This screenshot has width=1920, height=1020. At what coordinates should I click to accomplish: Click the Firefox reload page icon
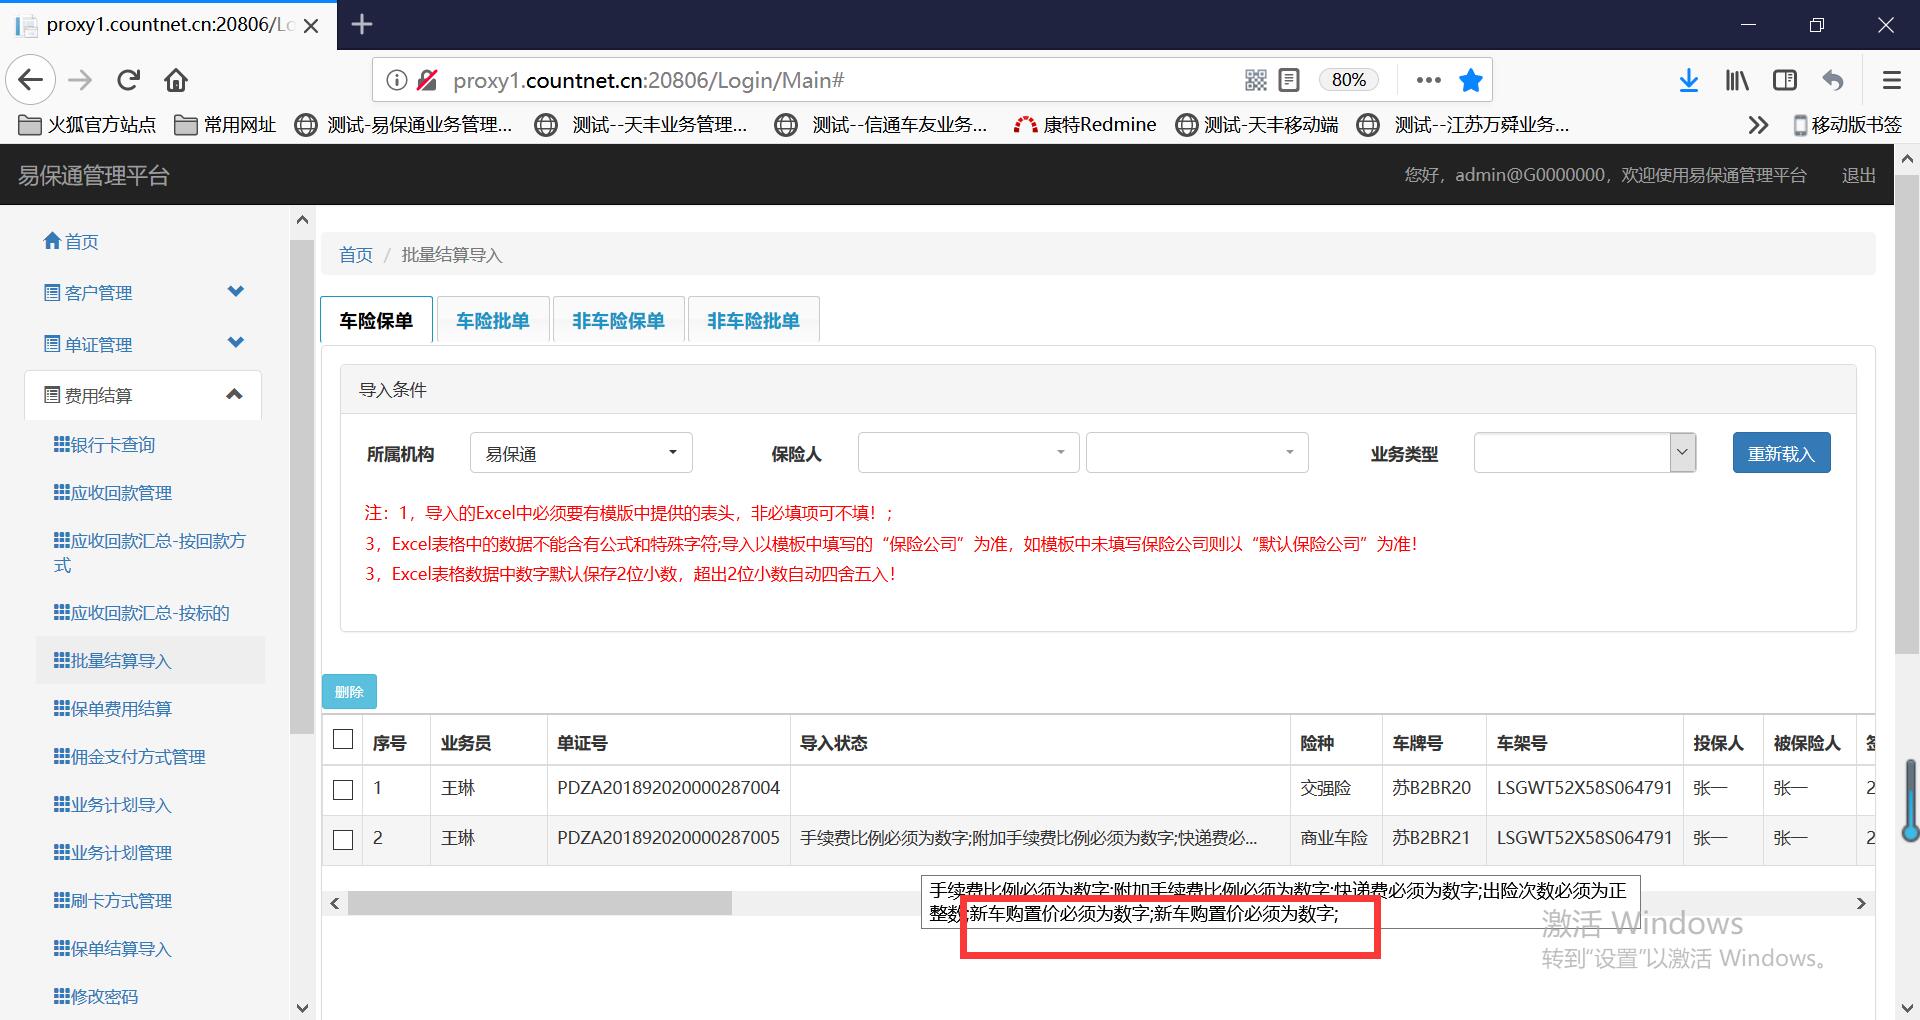128,80
